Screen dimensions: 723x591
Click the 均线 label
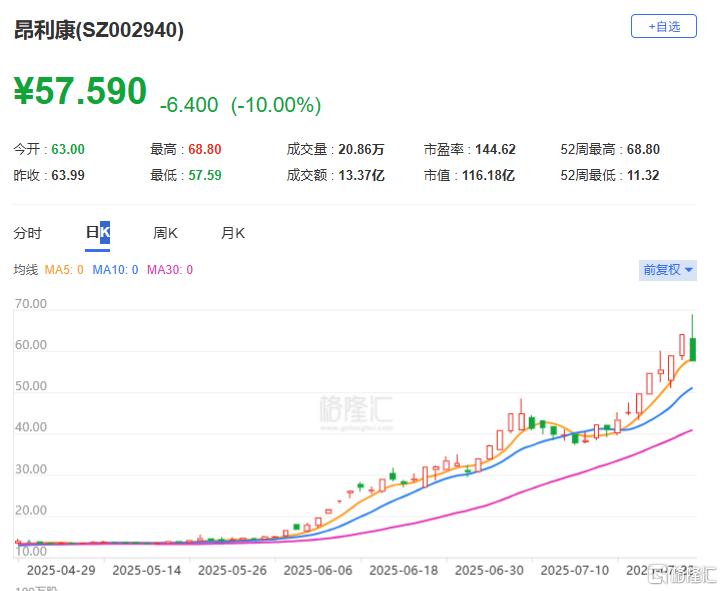[25, 270]
